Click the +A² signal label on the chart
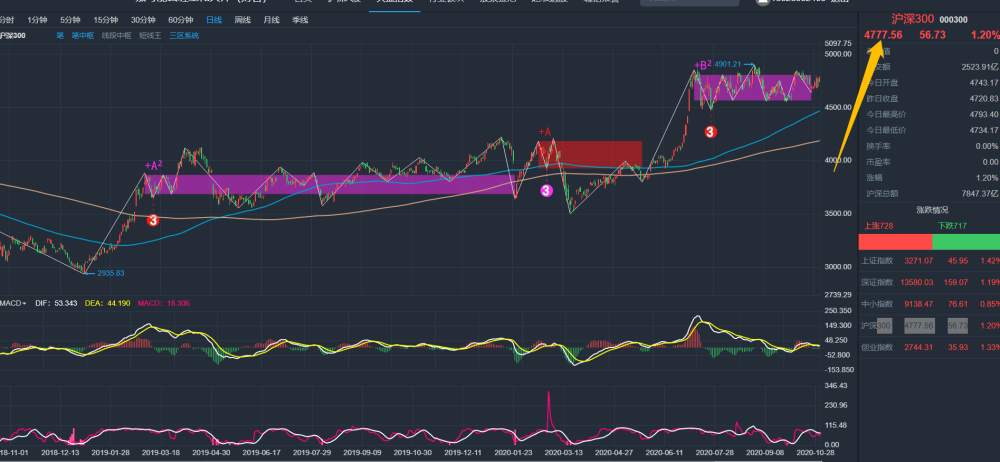The width and height of the screenshot is (1000, 462). pyautogui.click(x=153, y=166)
